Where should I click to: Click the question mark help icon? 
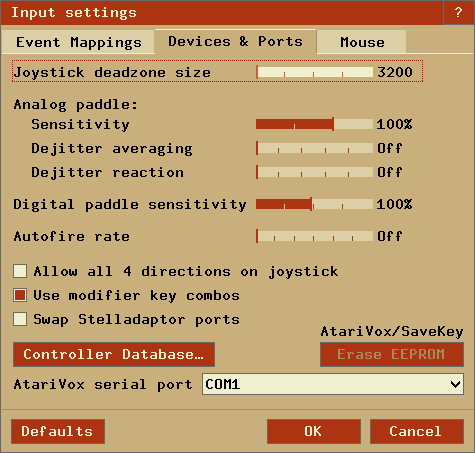point(458,13)
